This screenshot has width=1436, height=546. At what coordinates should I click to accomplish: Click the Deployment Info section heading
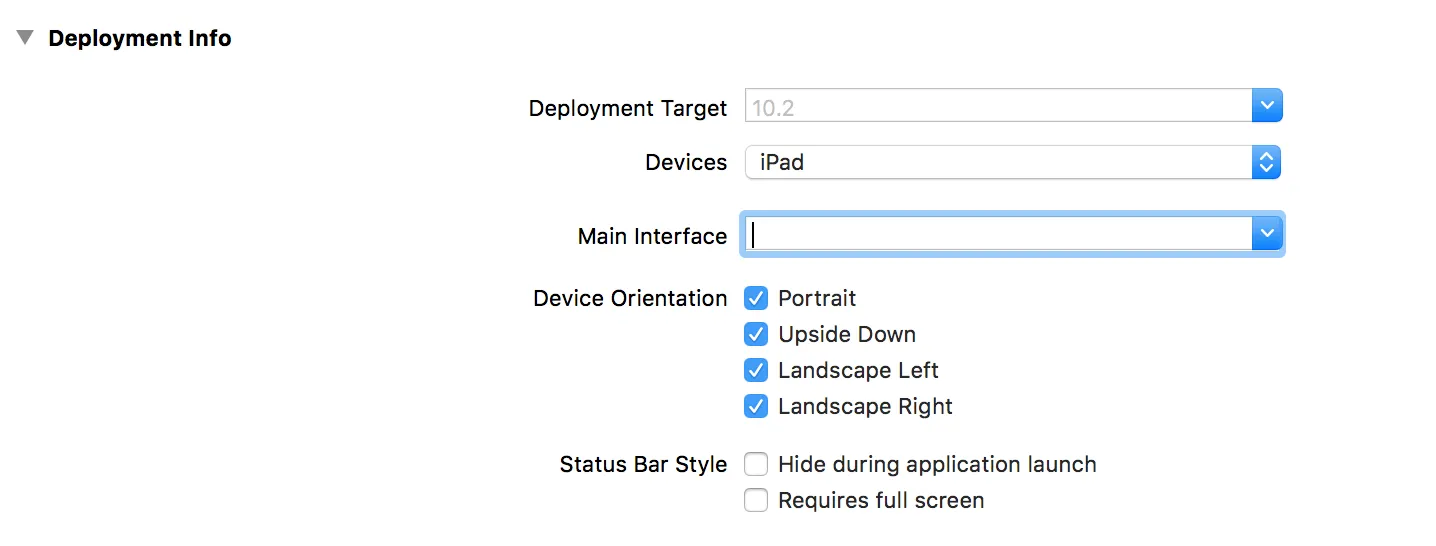coord(140,38)
